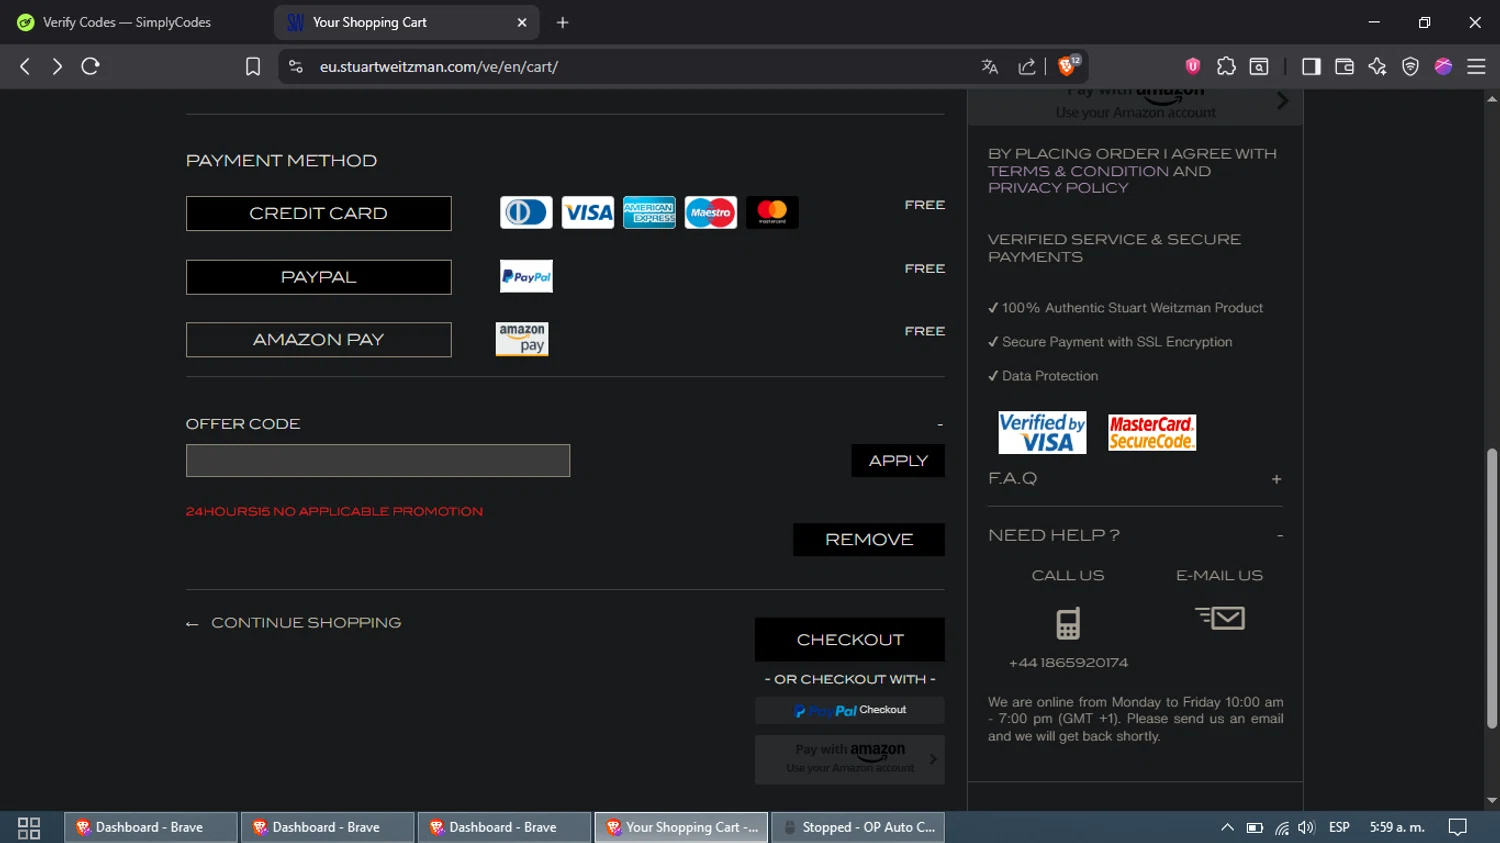This screenshot has height=843, width=1500.
Task: Open Your Shopping Cart taskbar window
Action: tap(682, 827)
